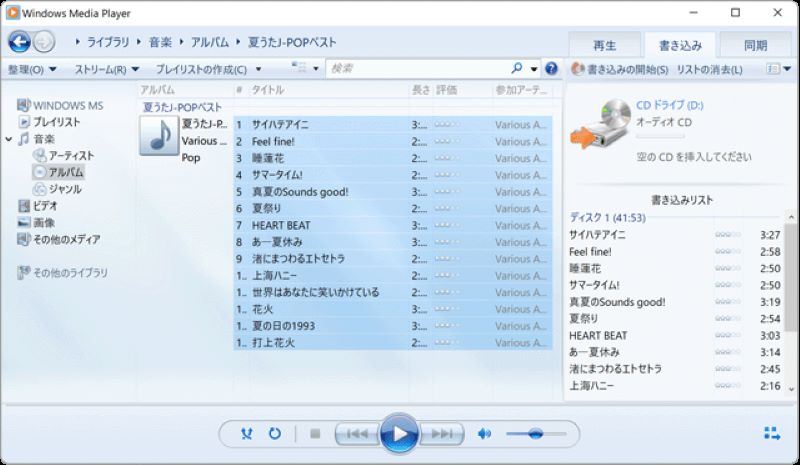Screen dimensions: 800x465
Task: Open the search options dropdown arrow
Action: (534, 69)
